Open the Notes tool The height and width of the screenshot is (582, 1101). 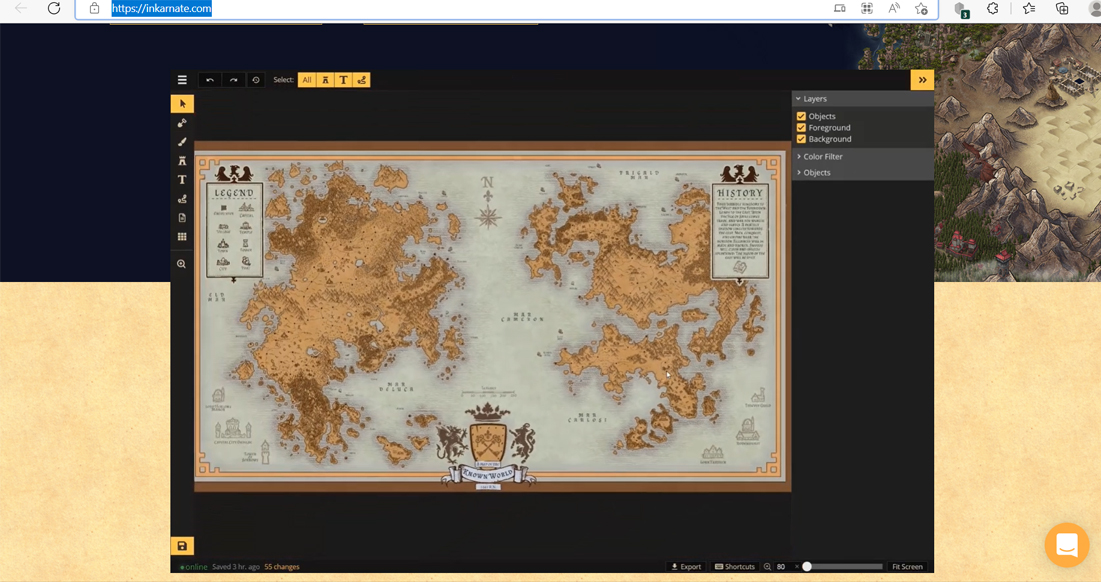(182, 217)
